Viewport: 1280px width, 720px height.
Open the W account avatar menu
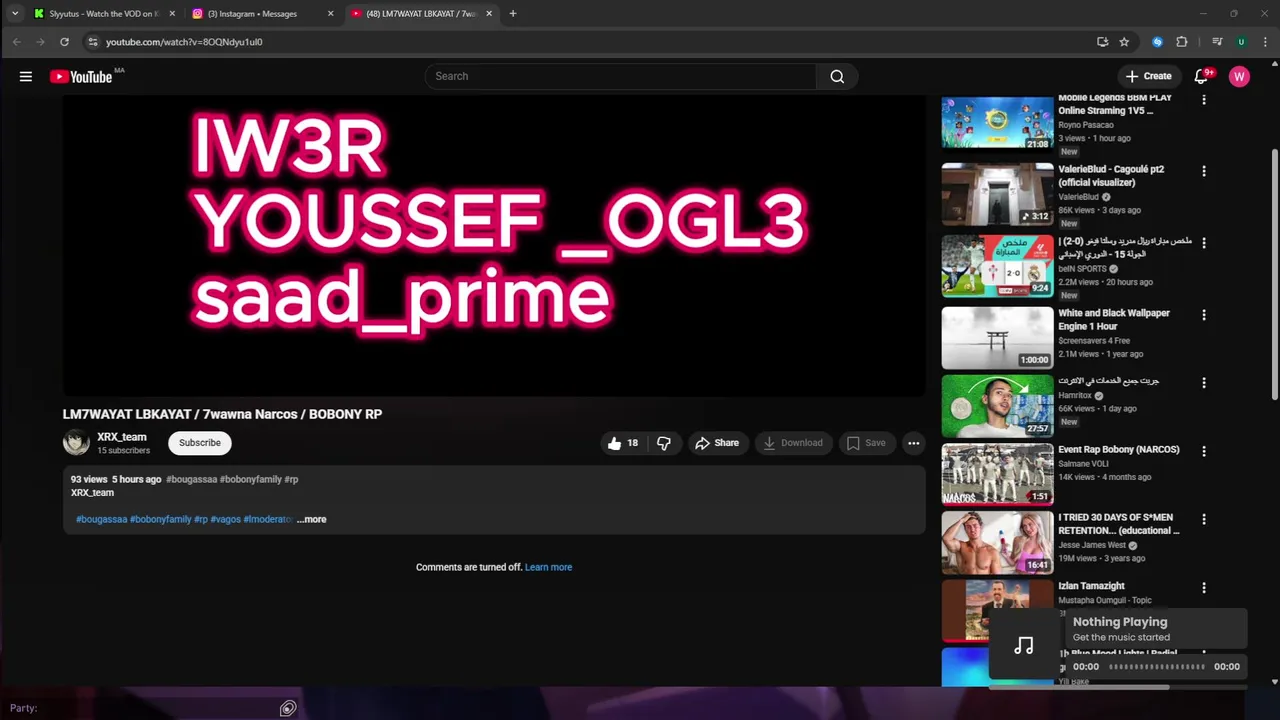[1239, 76]
